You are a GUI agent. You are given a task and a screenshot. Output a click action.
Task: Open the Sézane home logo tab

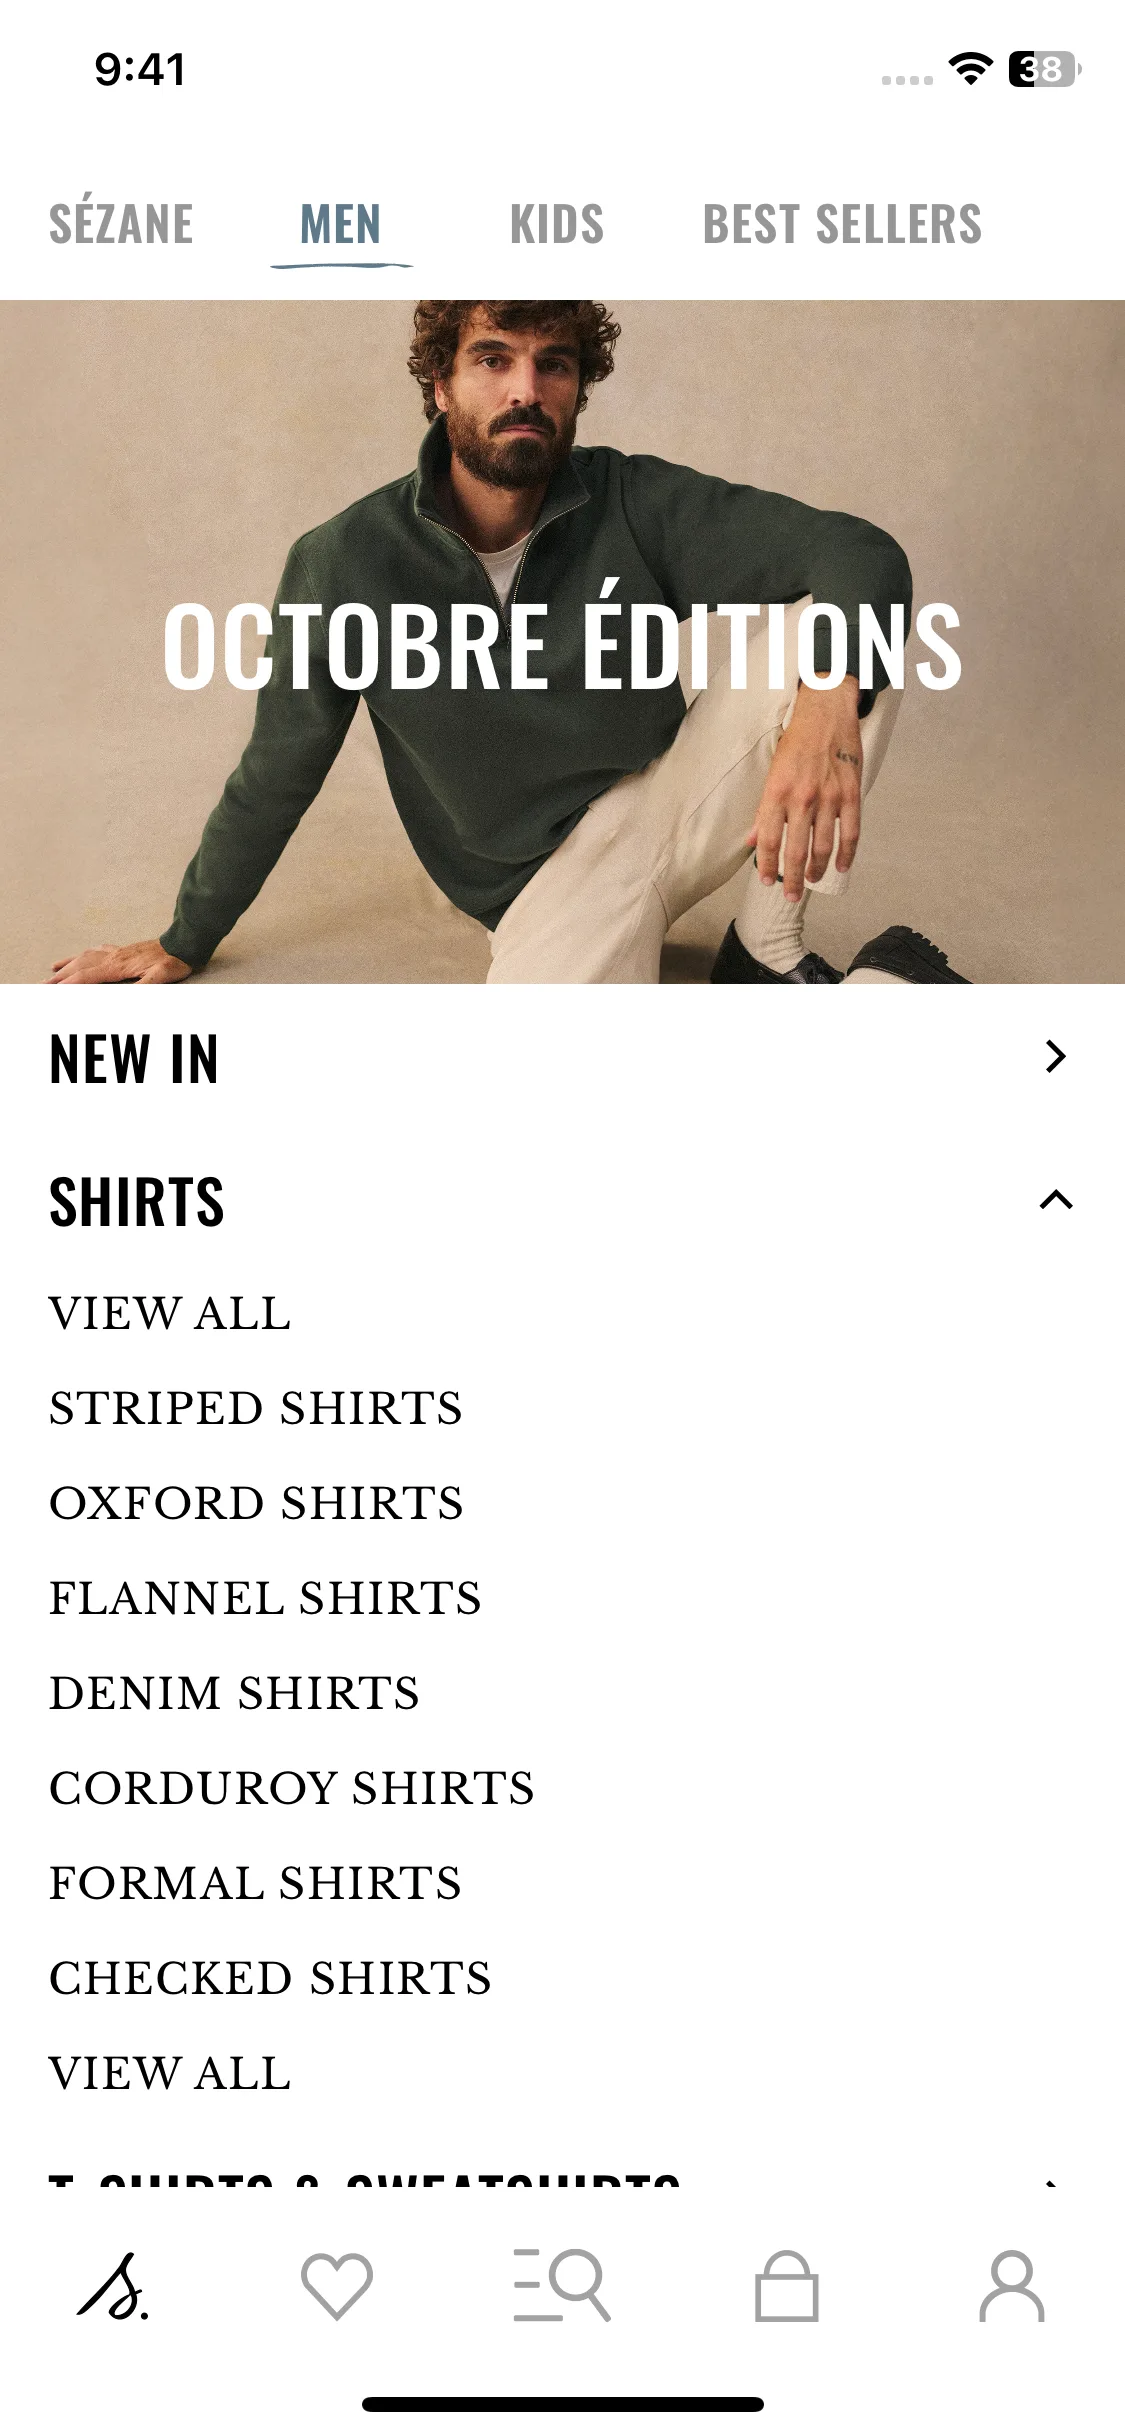113,2286
